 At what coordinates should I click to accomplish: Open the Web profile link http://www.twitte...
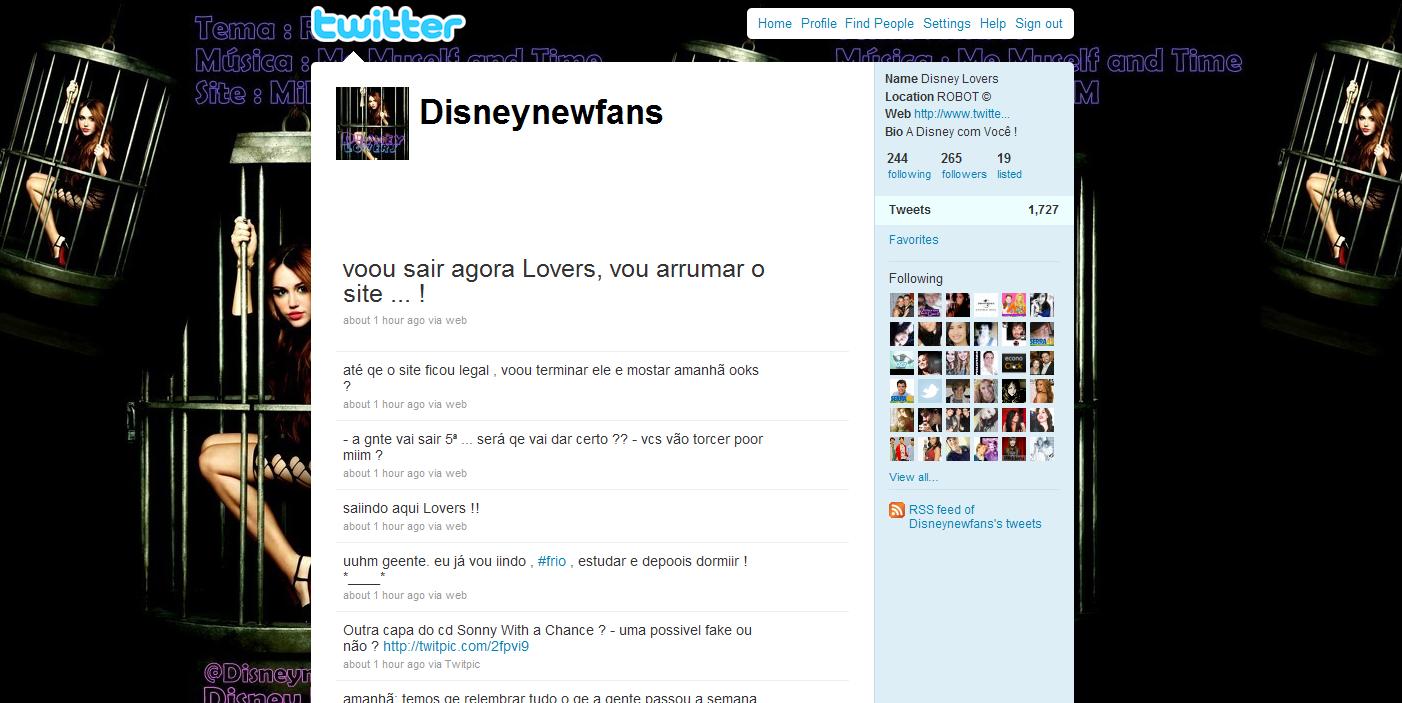click(x=962, y=114)
